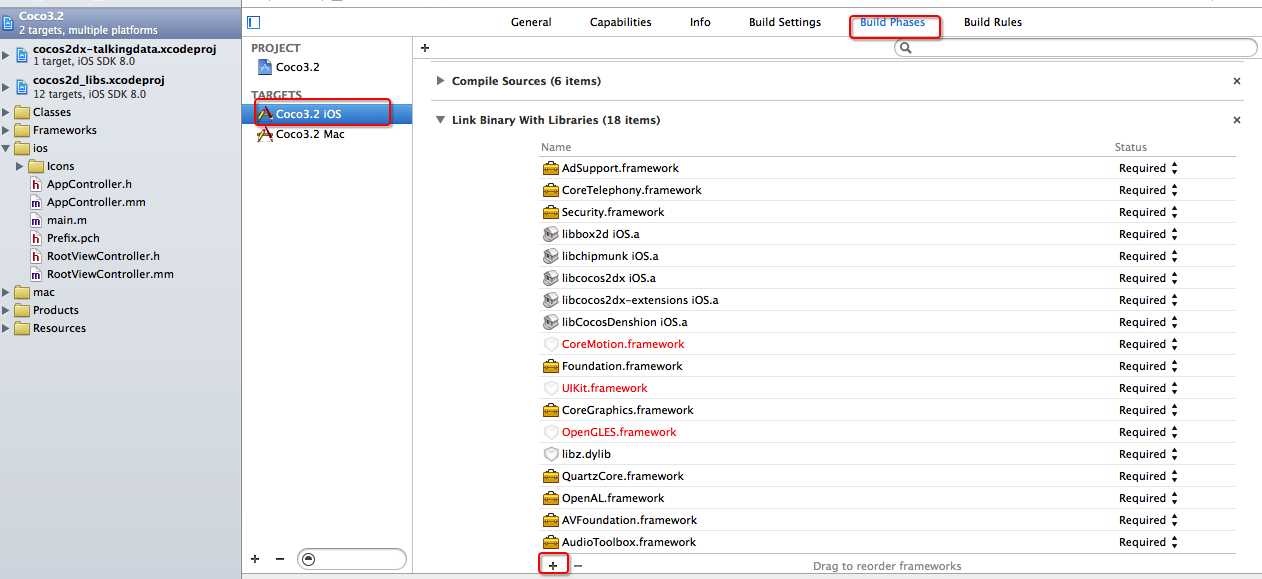
Task: Select Coco3.2 under PROJECT
Action: (297, 67)
